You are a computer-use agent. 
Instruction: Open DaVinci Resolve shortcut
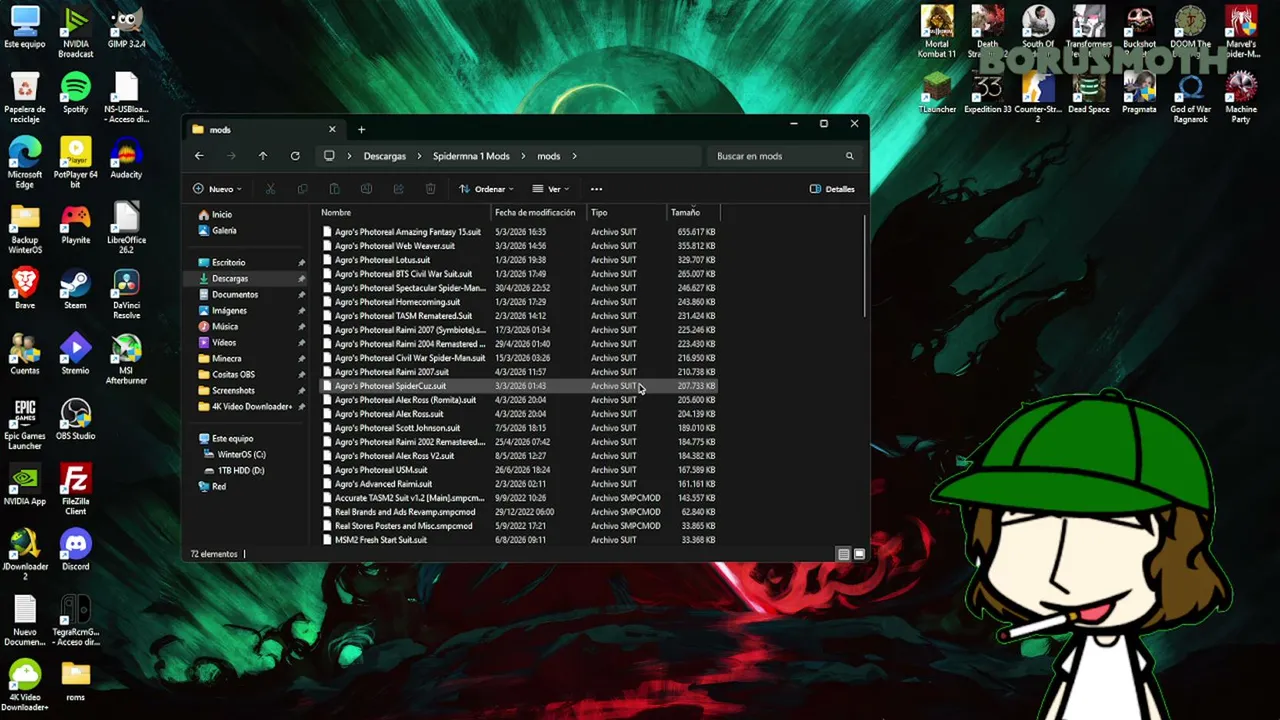coord(126,294)
